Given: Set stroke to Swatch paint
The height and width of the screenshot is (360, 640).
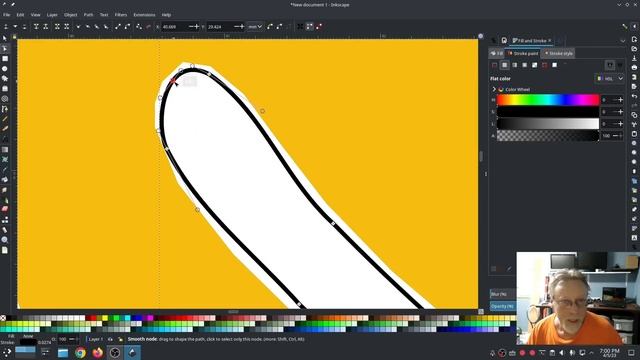Looking at the screenshot, I should (x=555, y=65).
